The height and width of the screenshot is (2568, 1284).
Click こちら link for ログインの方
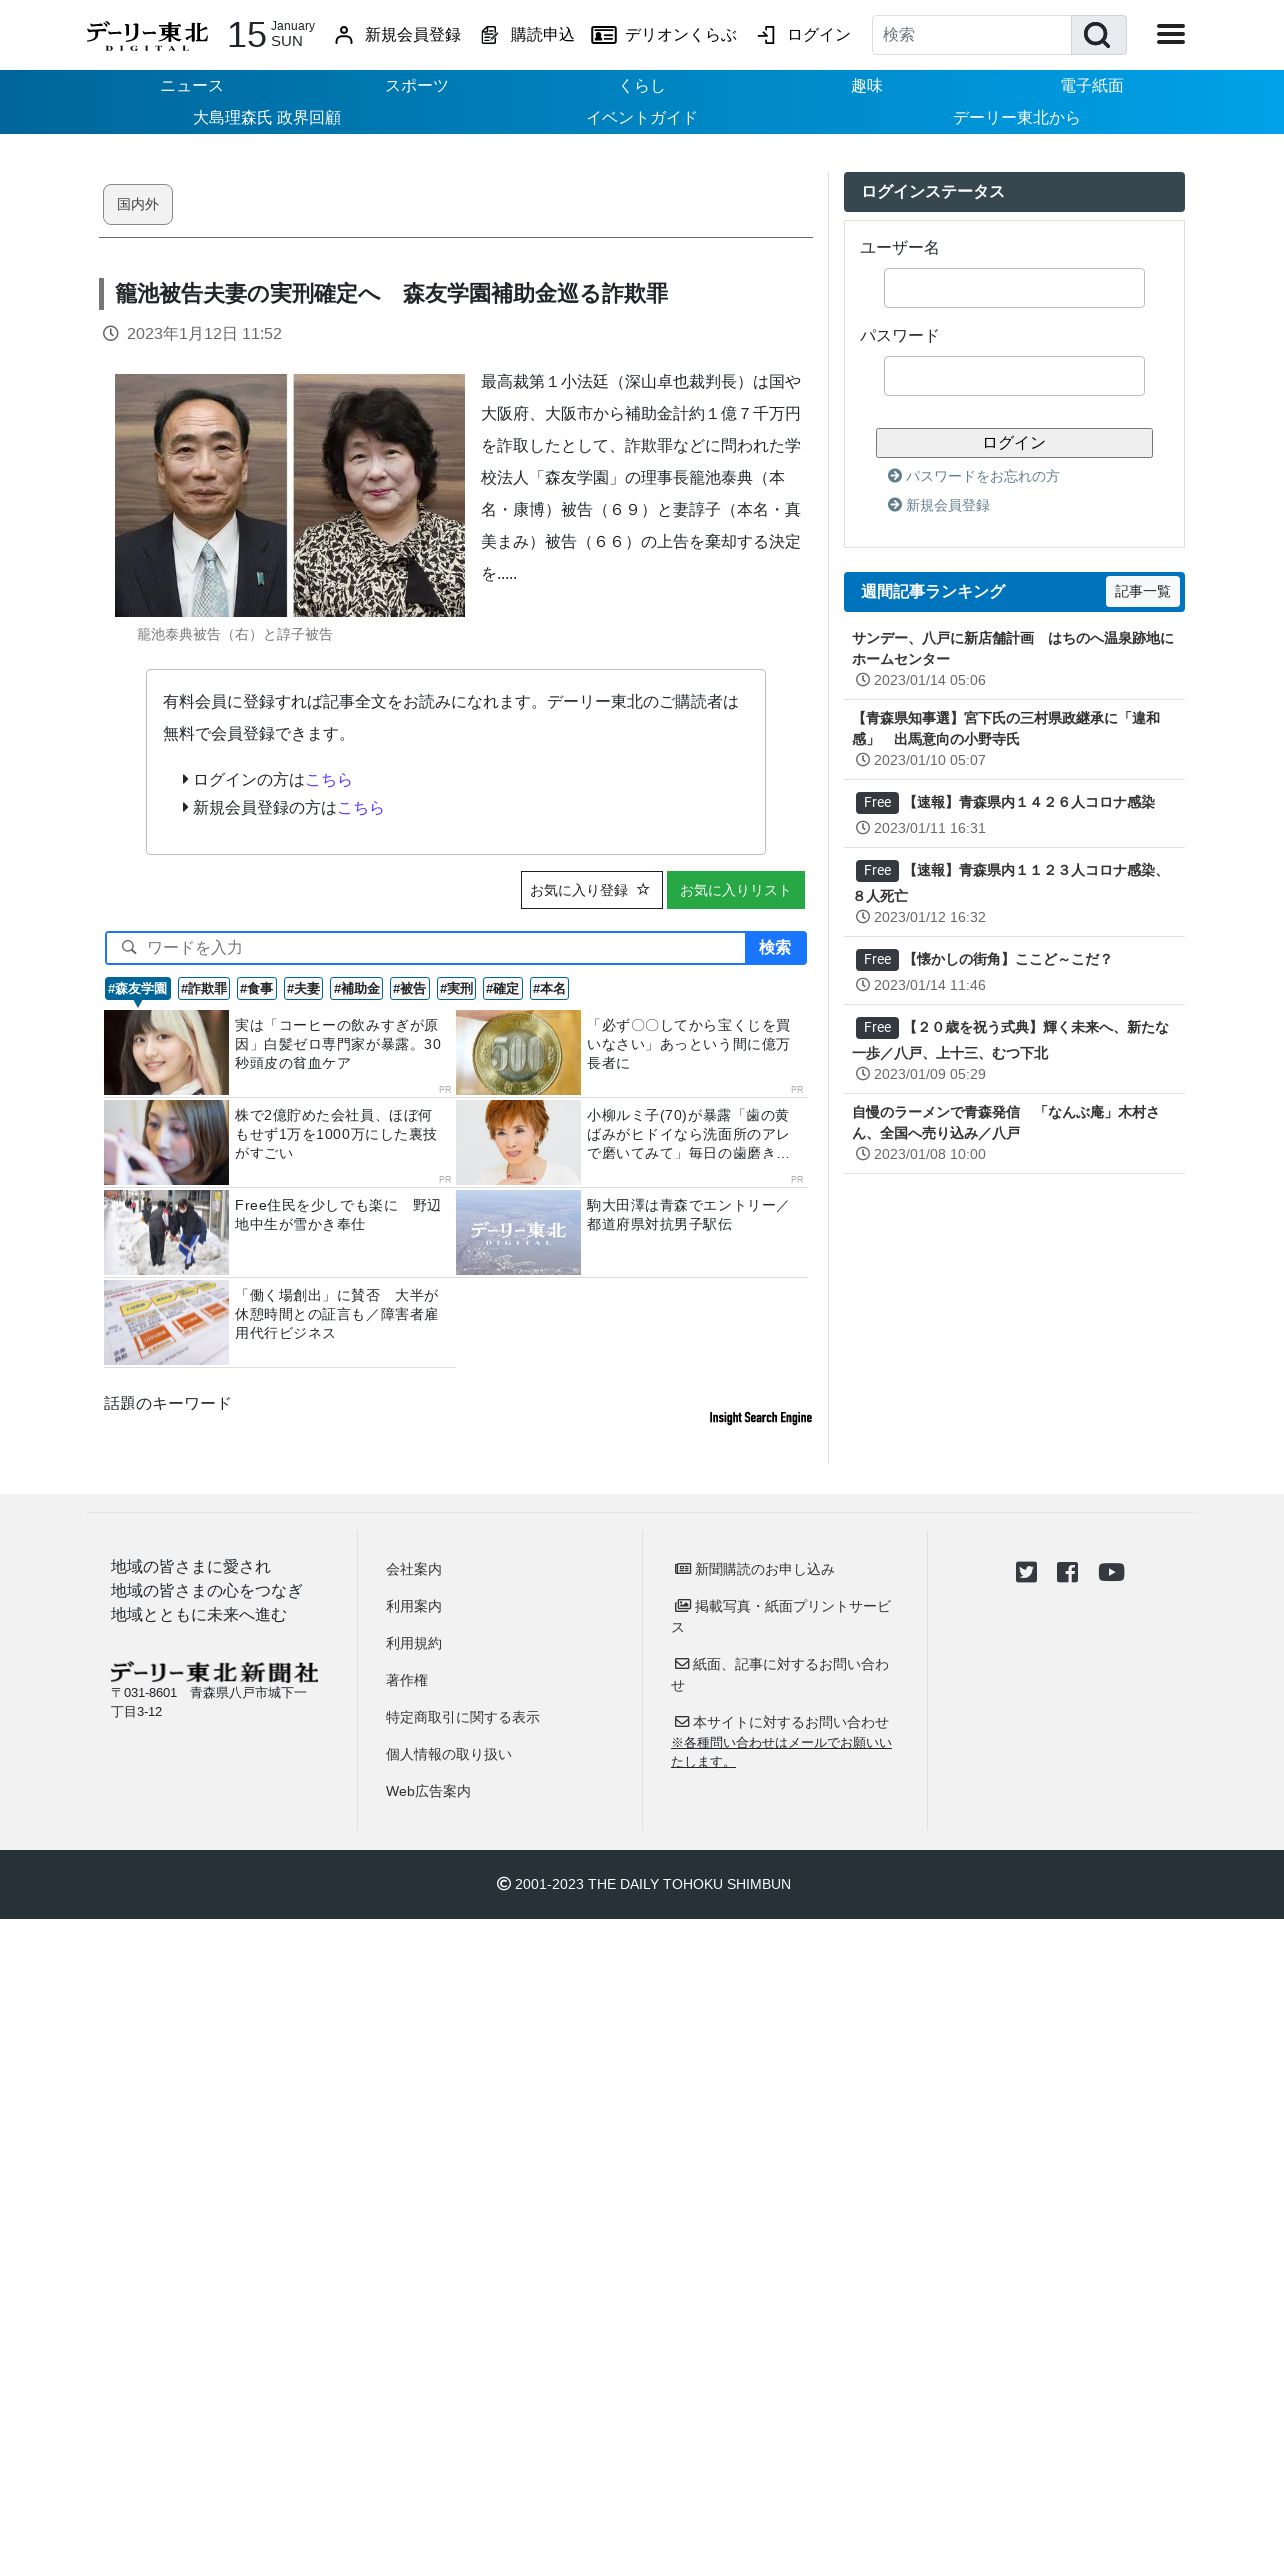pos(329,780)
